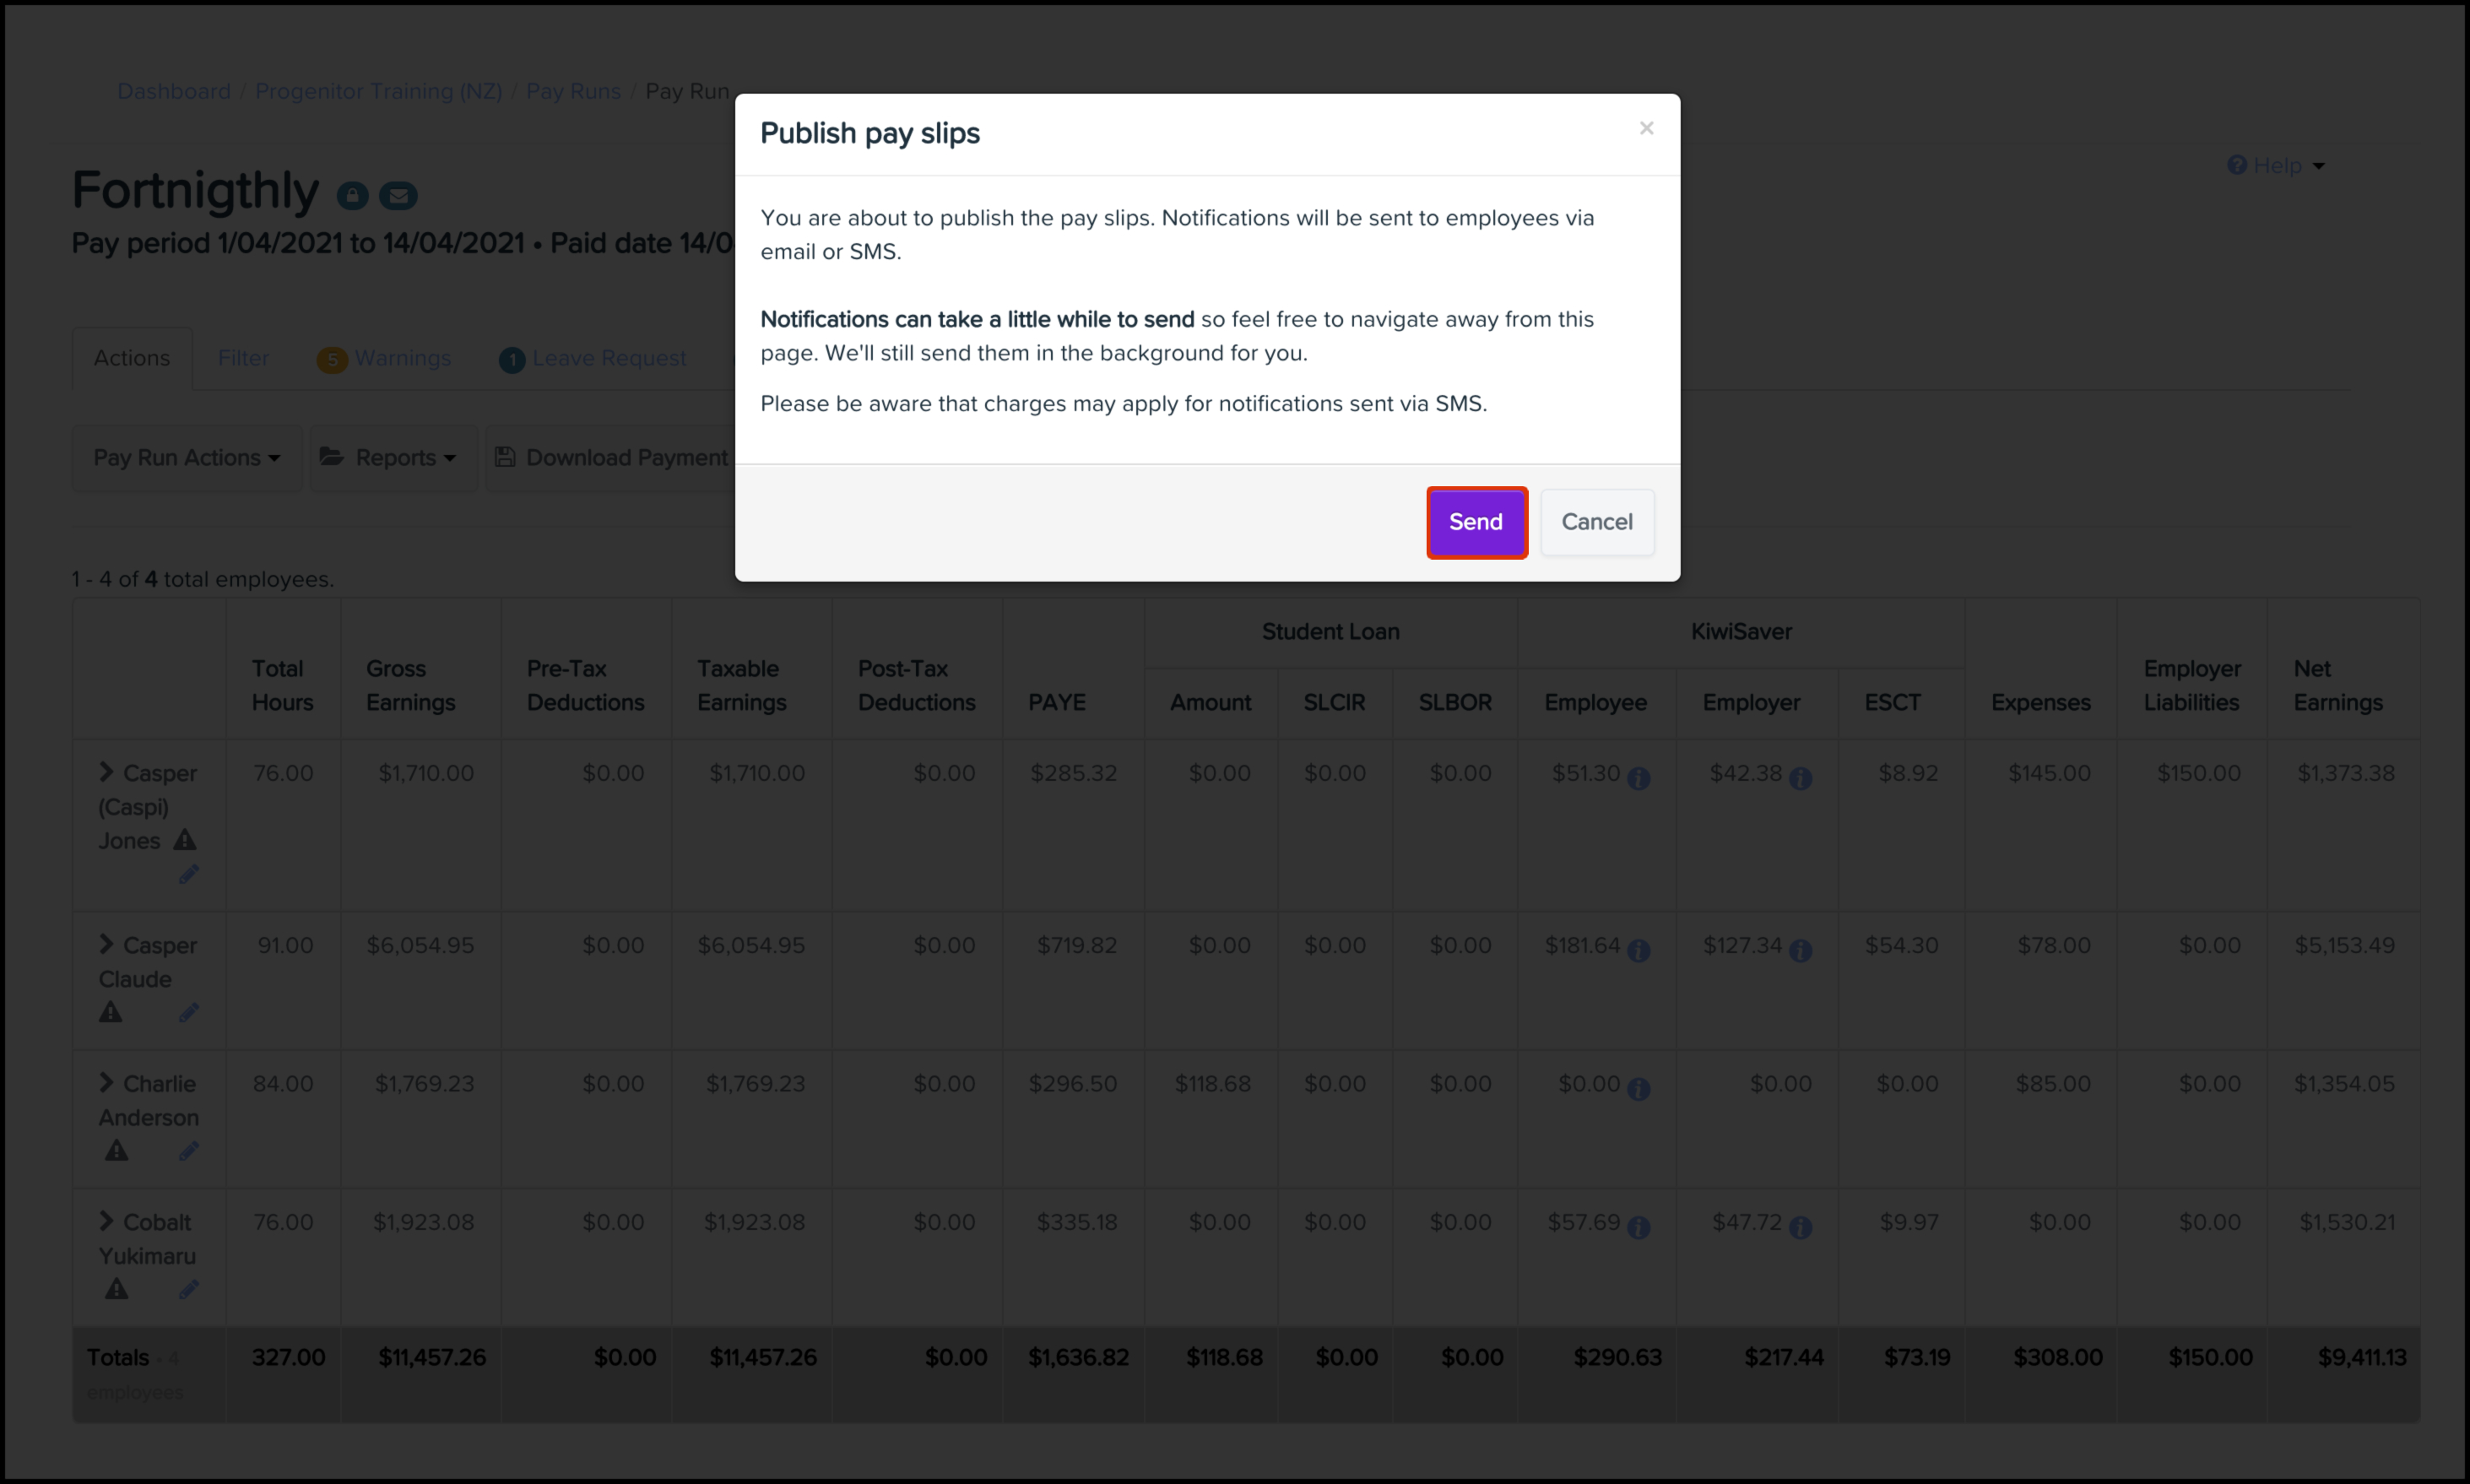Close the dialog with the X
The width and height of the screenshot is (2470, 1484).
click(1646, 128)
